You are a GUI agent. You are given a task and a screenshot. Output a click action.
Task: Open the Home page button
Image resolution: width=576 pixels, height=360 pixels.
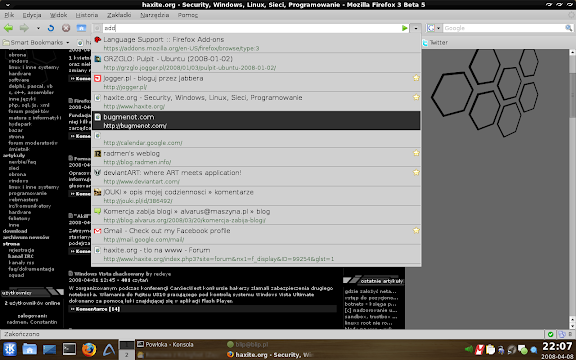click(81, 28)
